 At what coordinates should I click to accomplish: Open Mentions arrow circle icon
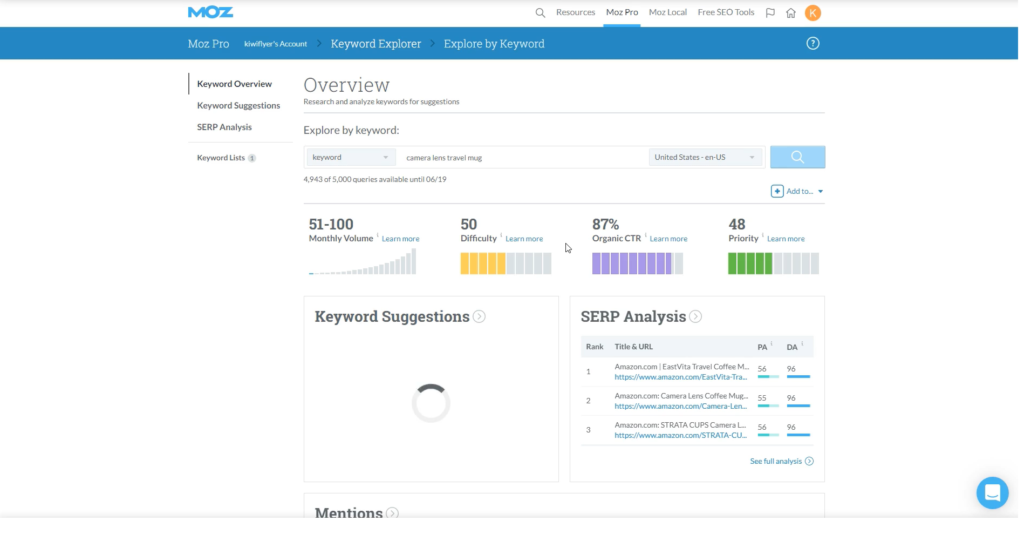tap(392, 513)
